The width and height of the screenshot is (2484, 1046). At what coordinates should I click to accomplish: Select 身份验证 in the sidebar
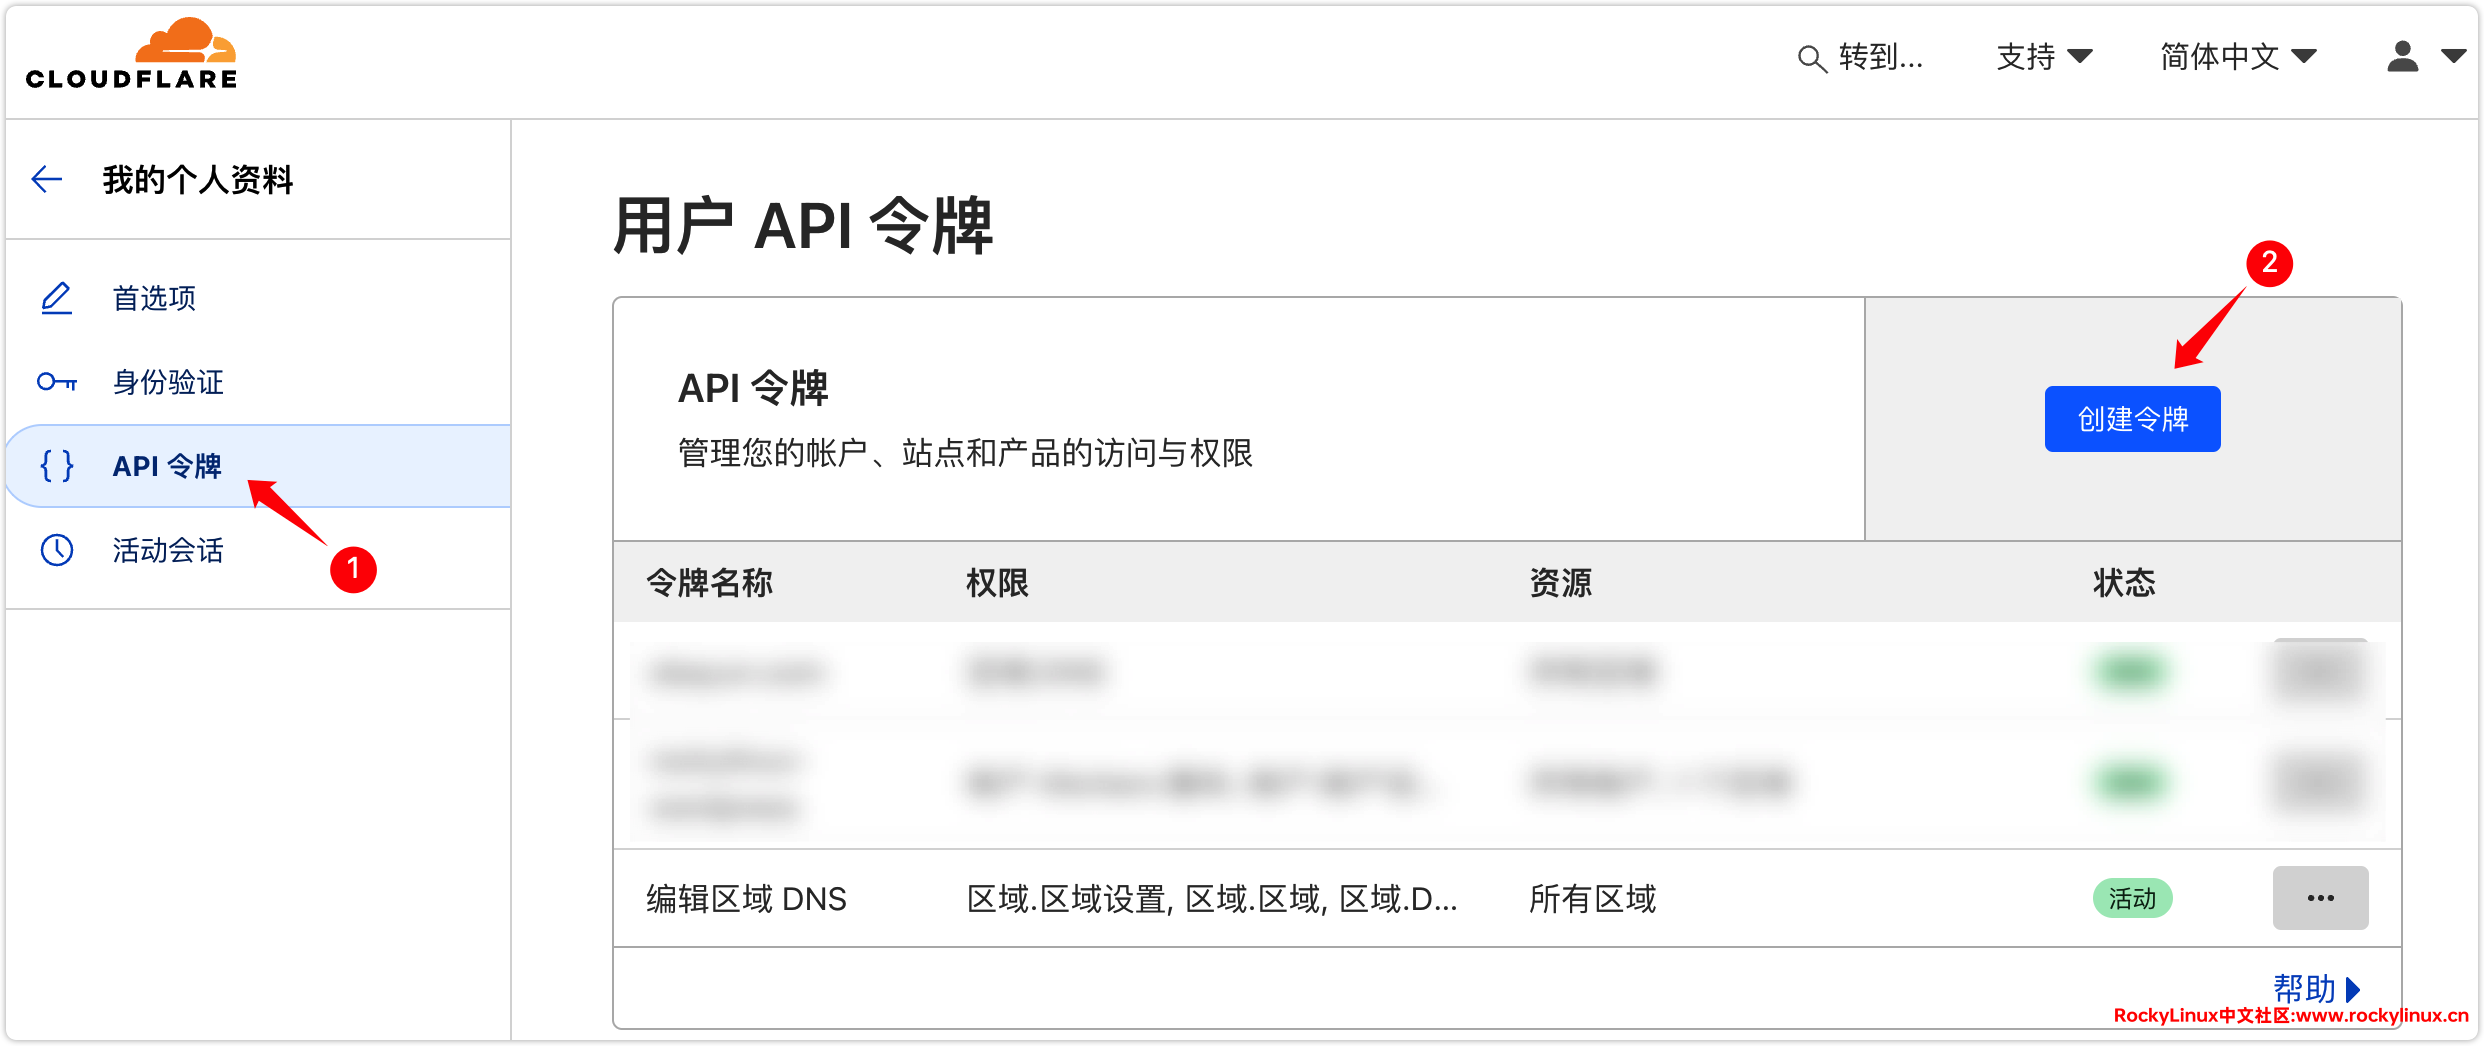click(x=168, y=382)
